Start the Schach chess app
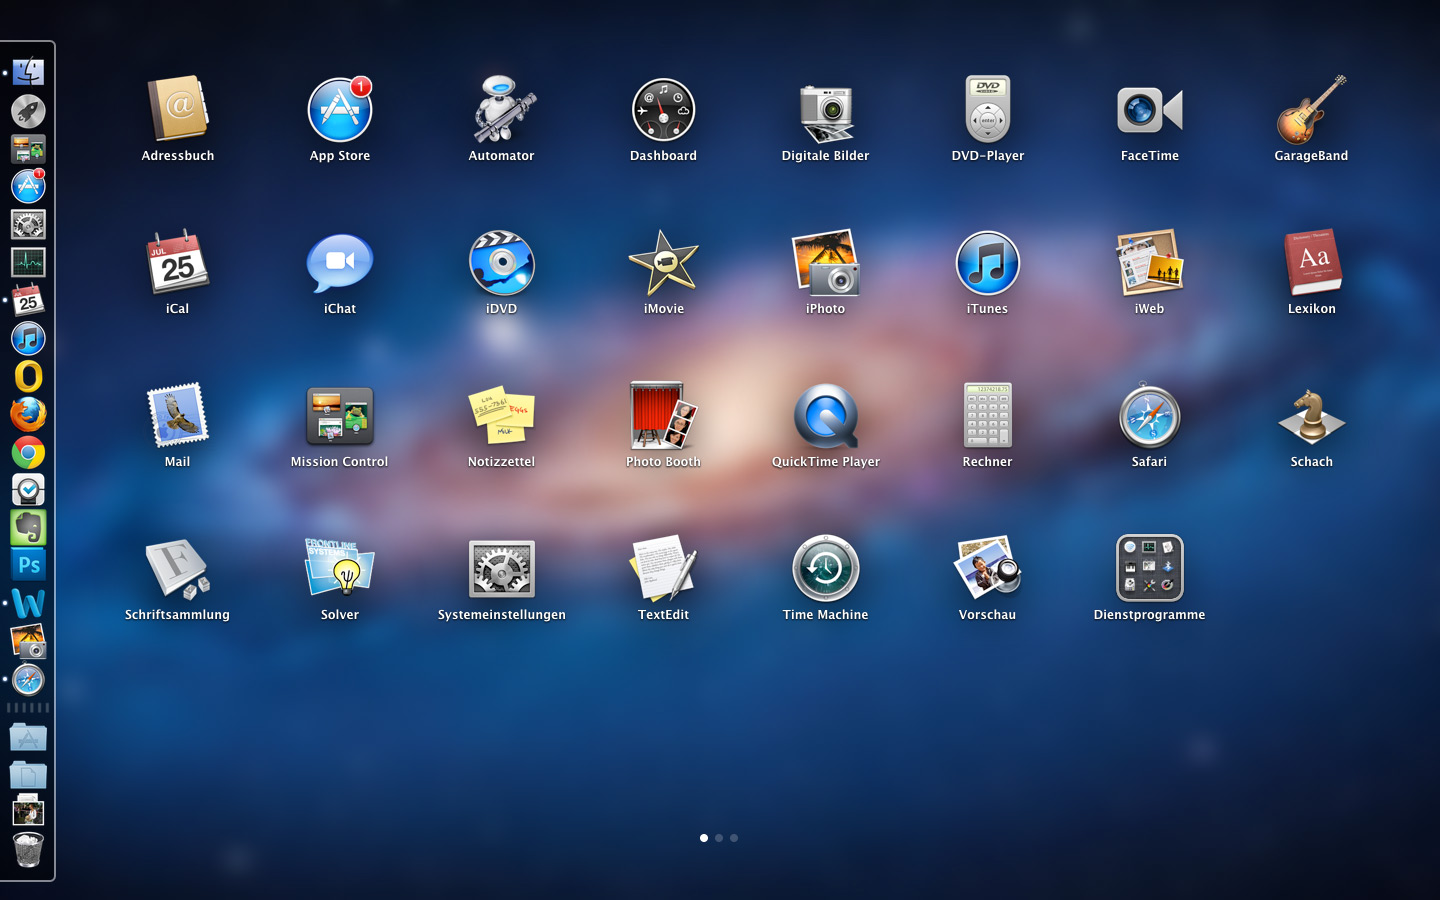 tap(1312, 416)
